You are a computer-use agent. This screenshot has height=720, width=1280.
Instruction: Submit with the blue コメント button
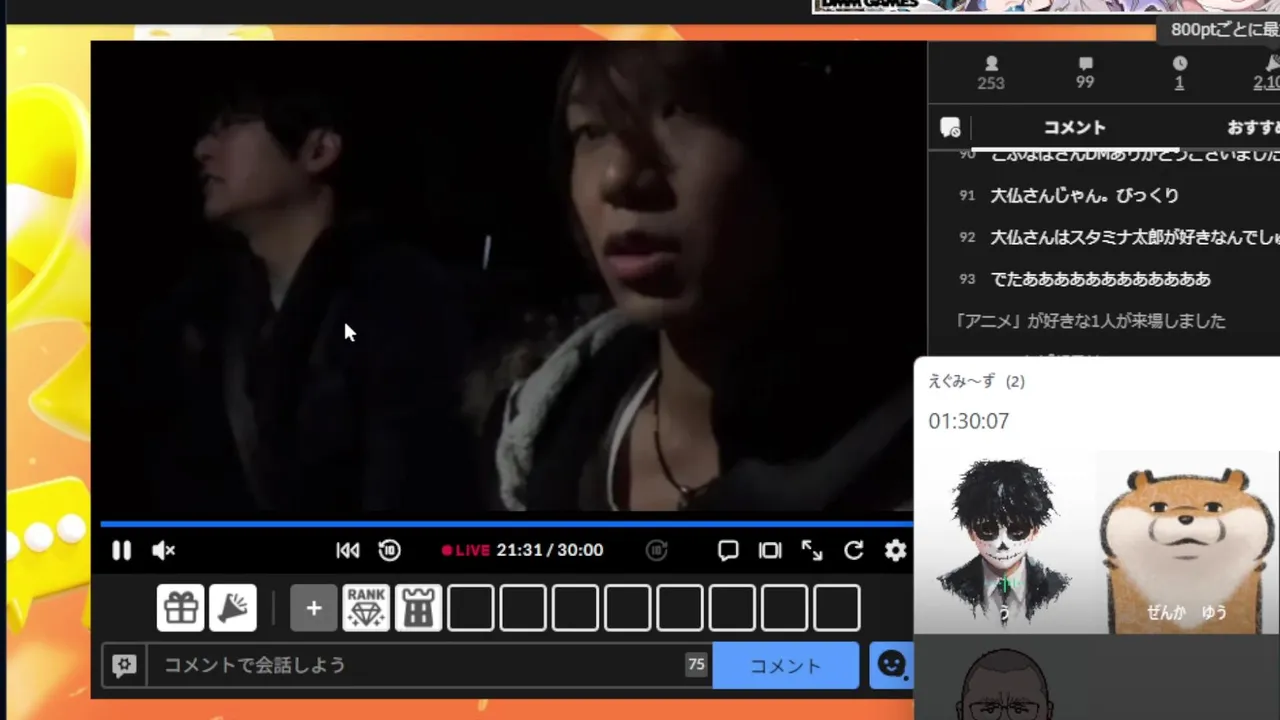tap(786, 665)
